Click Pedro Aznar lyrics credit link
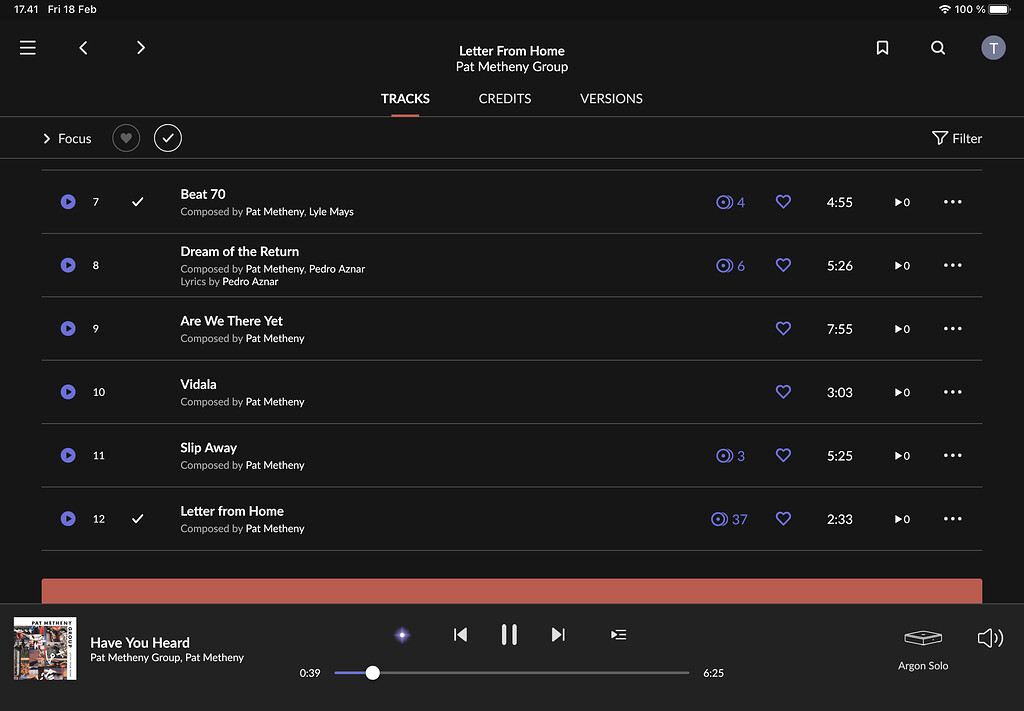1024x711 pixels. pos(250,282)
